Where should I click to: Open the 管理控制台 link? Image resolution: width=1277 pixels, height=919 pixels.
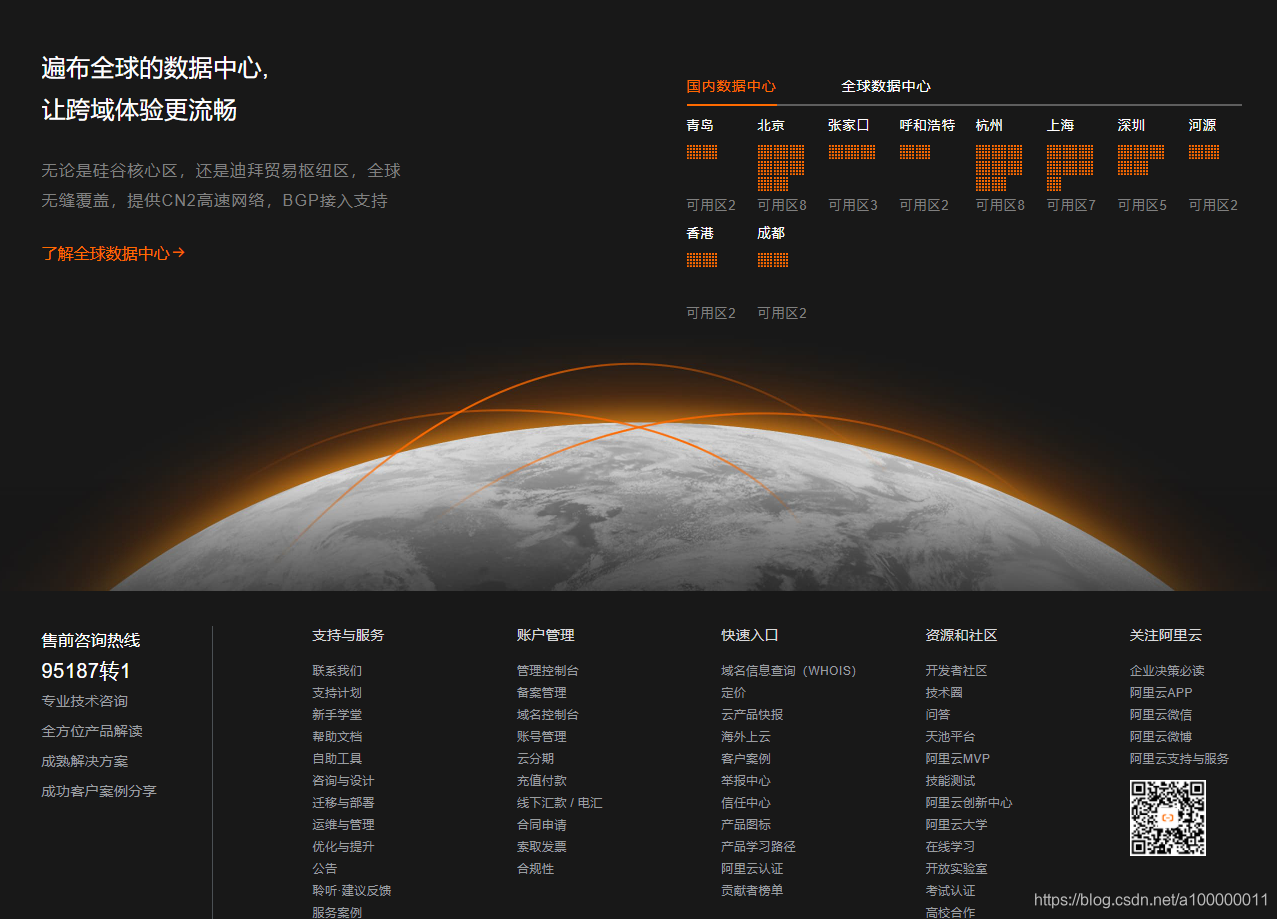(548, 671)
